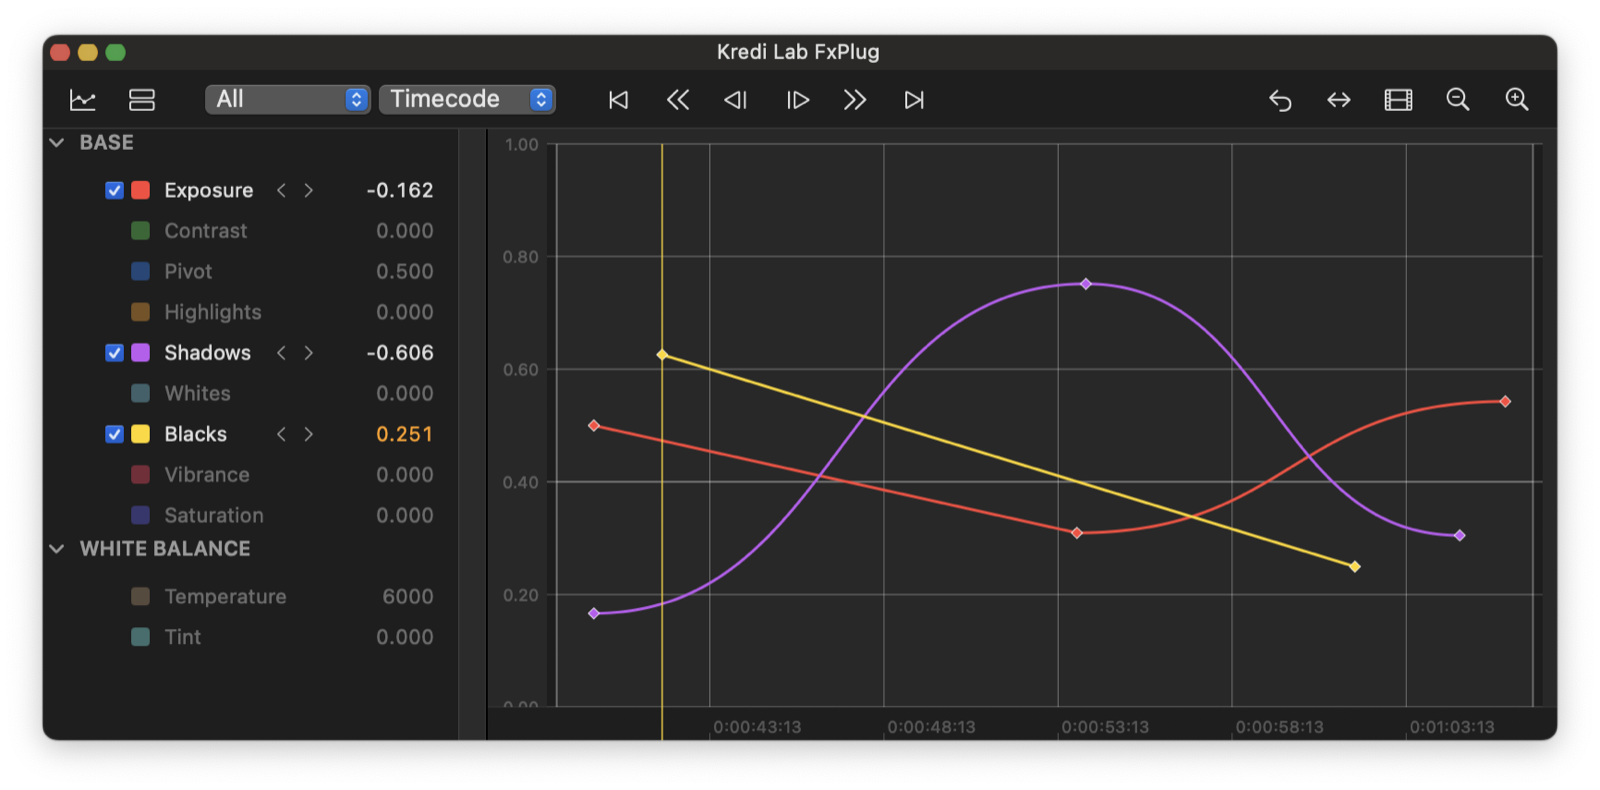1600x790 pixels.
Task: Click the red Exposure color swatch
Action: (x=141, y=190)
